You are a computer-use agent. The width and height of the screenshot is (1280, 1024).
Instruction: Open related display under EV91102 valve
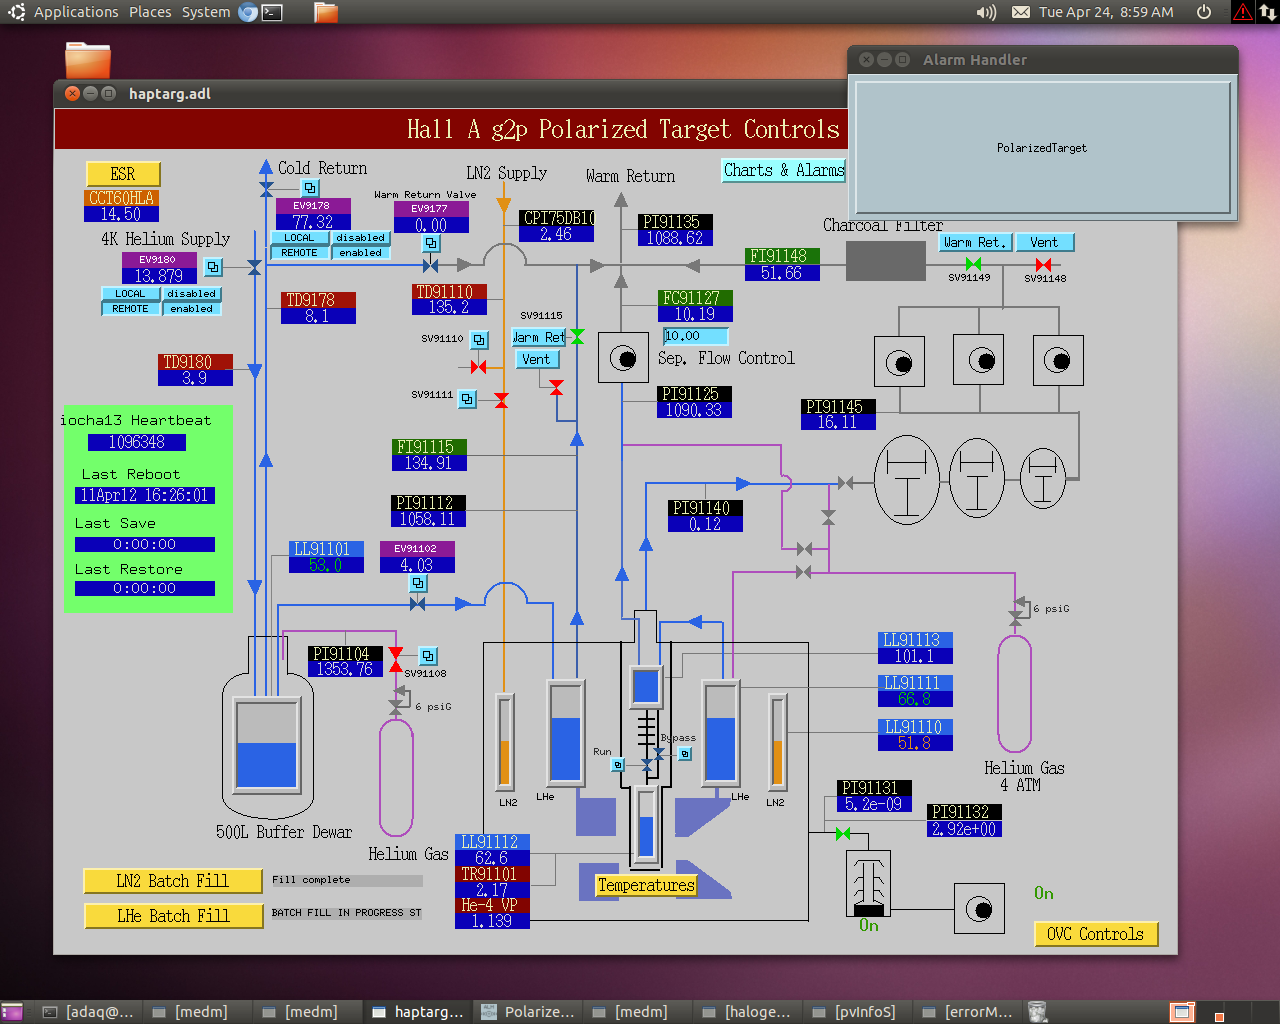[419, 583]
